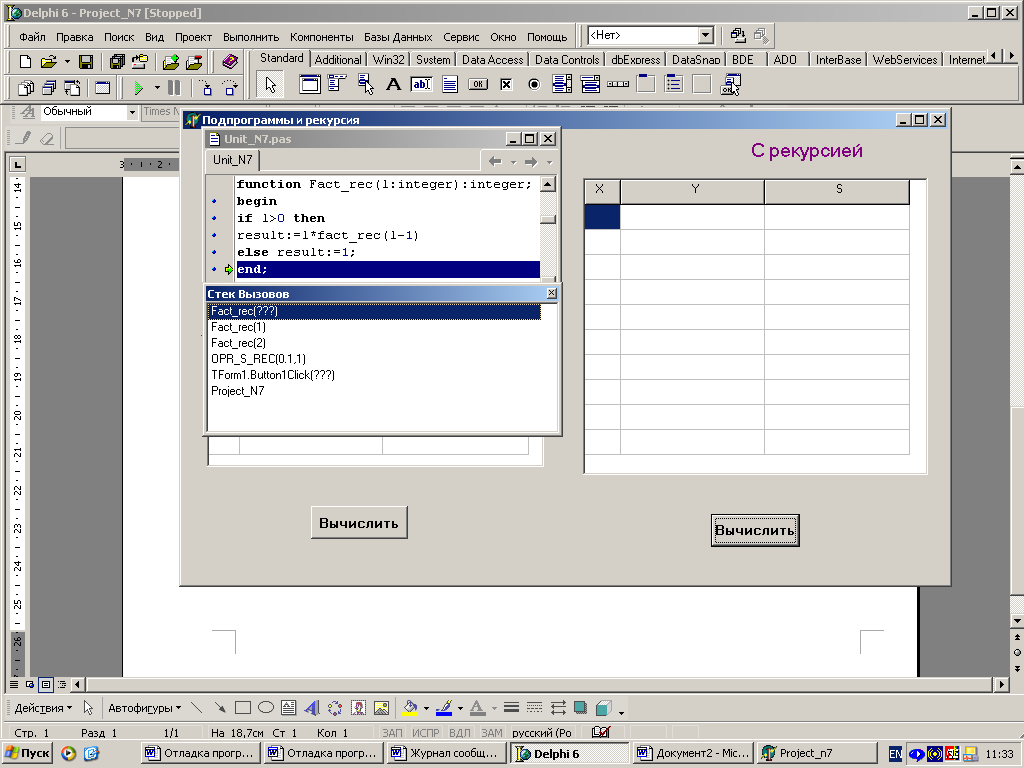Screen dimensions: 1024x768
Task: Select the Unit_N7 editor tab
Action: [x=232, y=160]
